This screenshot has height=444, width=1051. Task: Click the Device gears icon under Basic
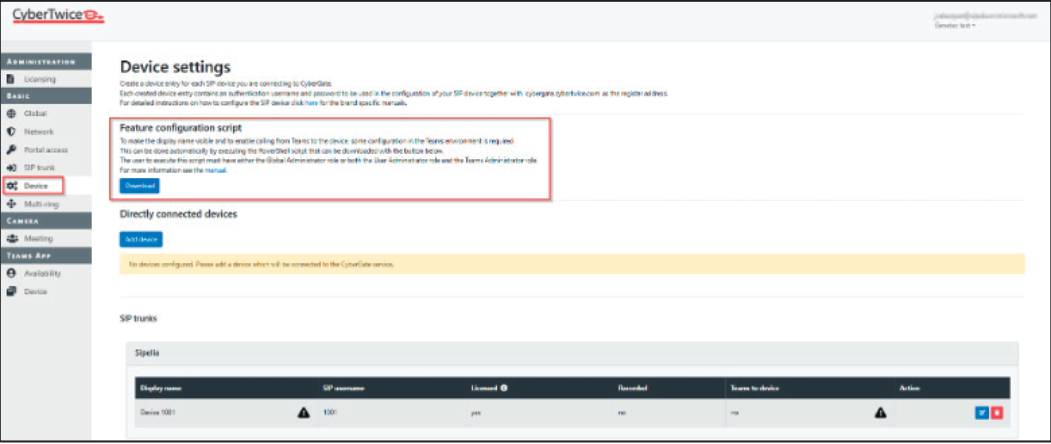click(12, 186)
